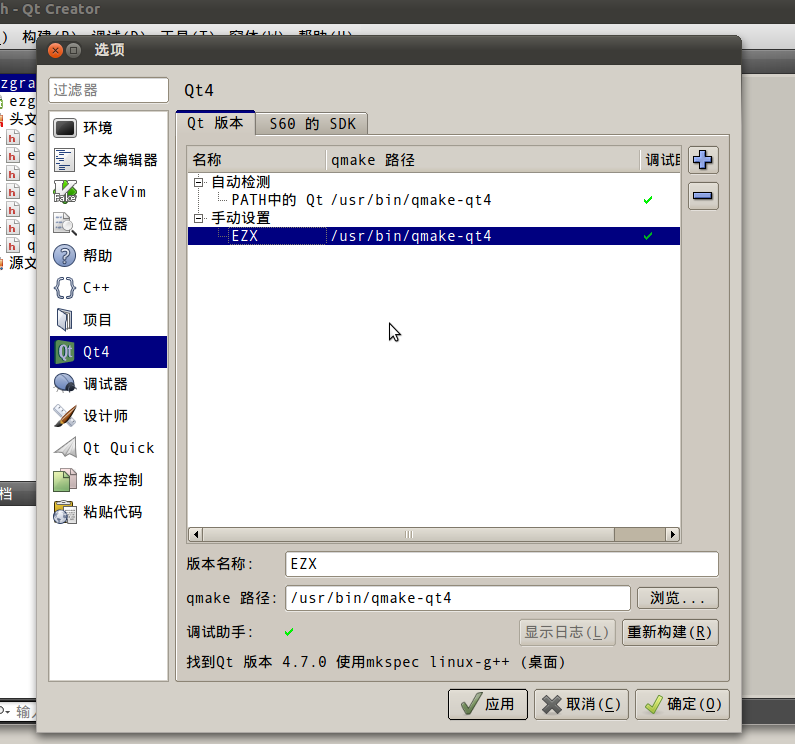
Task: Select the EZX version row
Action: pyautogui.click(x=434, y=236)
